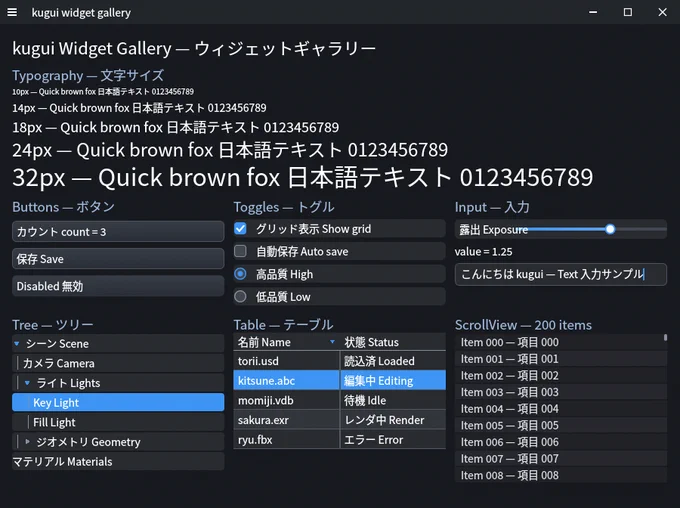Click the カウント count = 3 button

pos(118,232)
